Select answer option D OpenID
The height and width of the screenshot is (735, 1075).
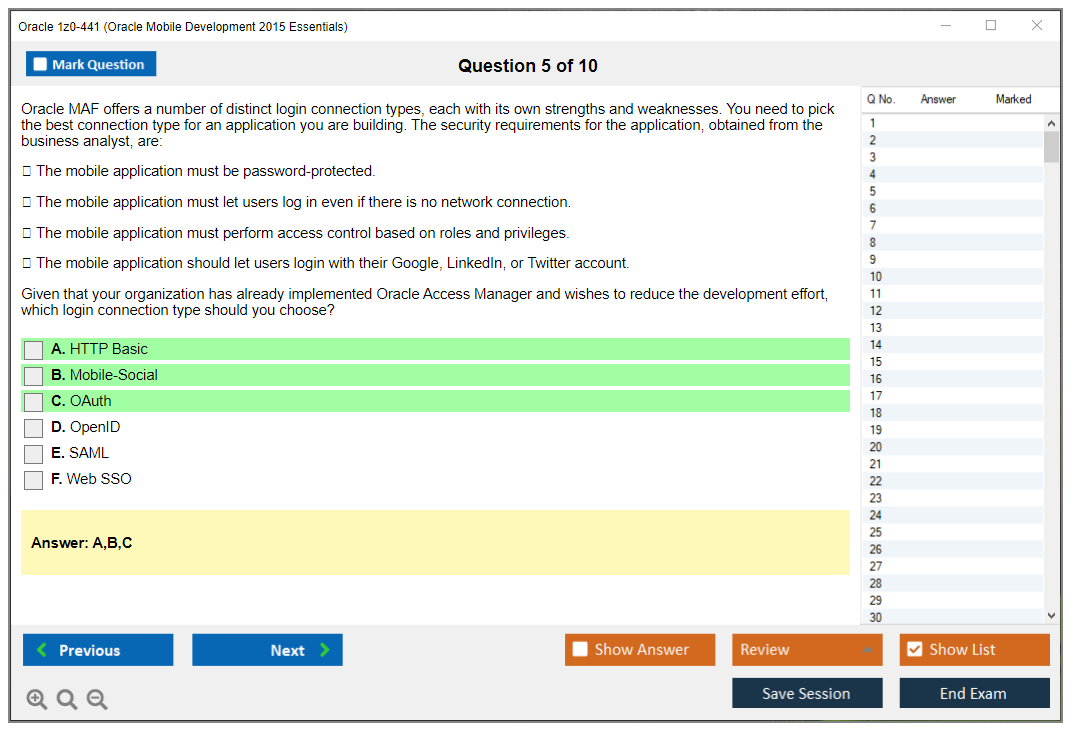coord(33,428)
